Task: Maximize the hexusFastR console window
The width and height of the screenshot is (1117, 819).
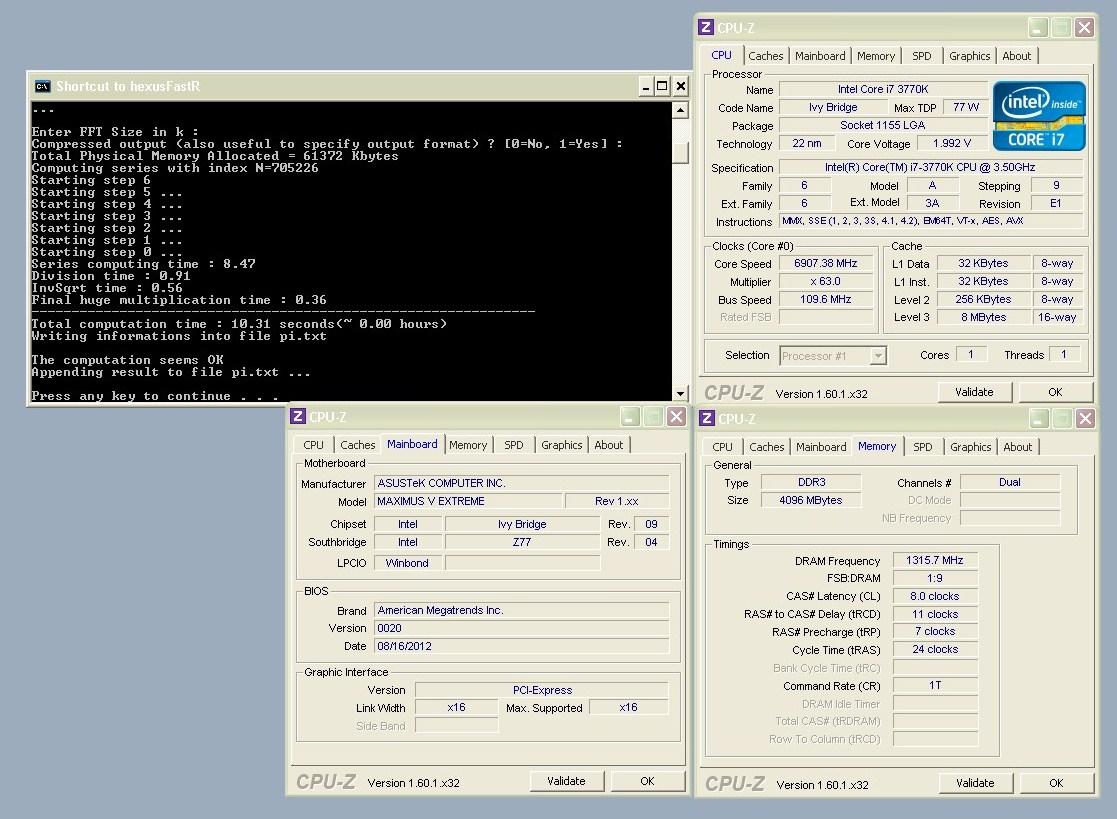Action: pos(662,86)
